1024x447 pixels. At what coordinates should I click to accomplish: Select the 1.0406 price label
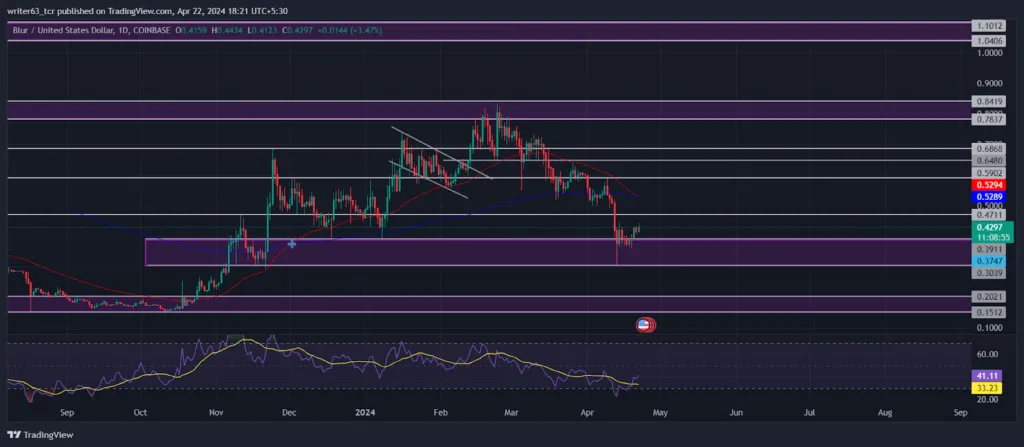tap(987, 41)
